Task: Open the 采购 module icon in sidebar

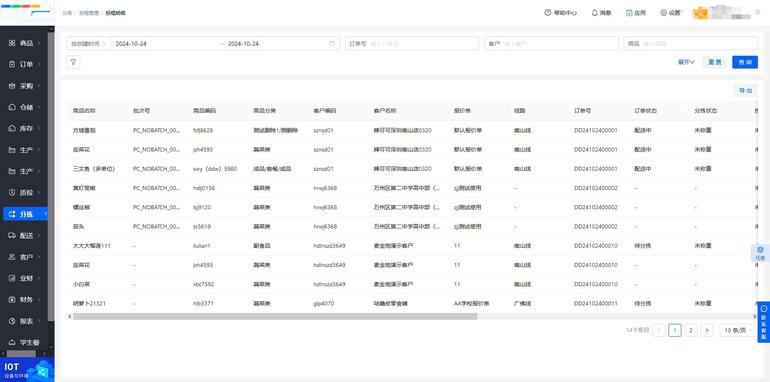Action: tap(12, 86)
